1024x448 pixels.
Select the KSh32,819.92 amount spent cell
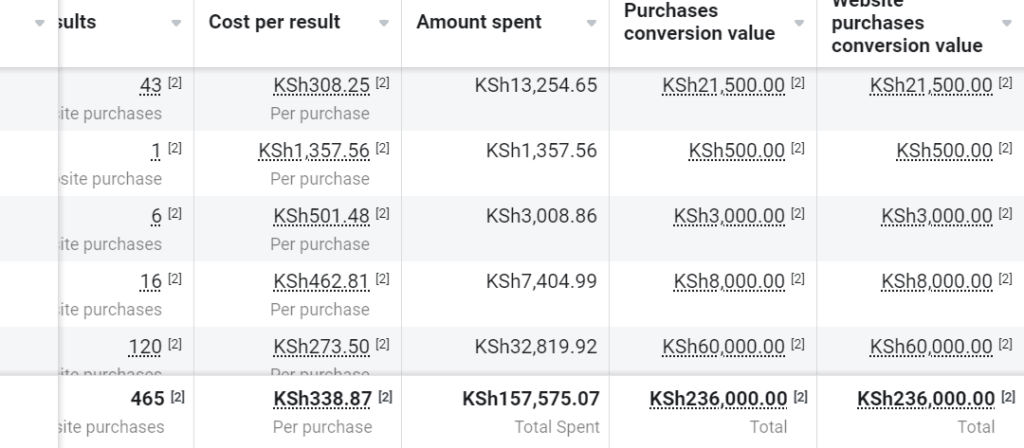(x=536, y=347)
